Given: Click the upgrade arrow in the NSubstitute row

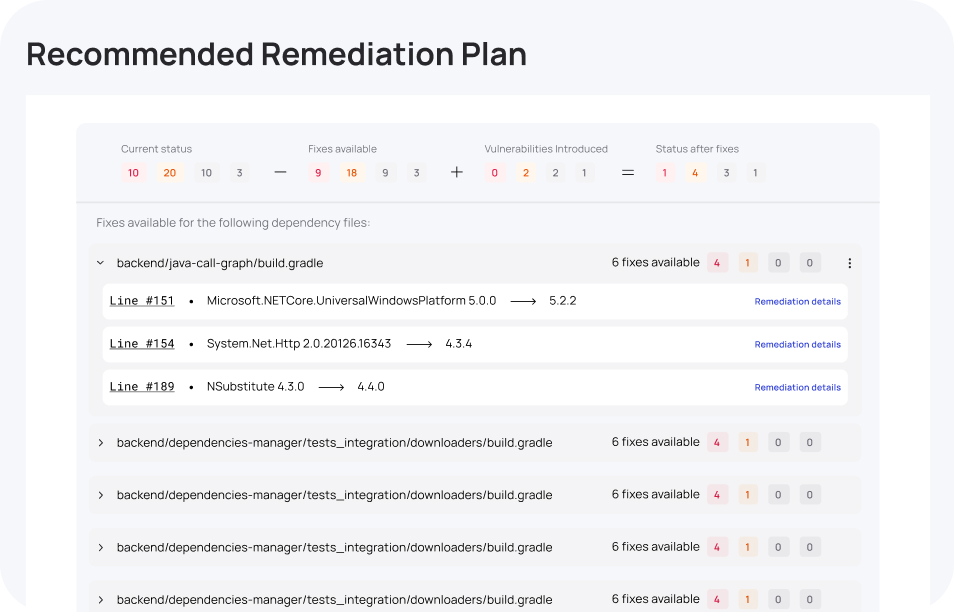Looking at the screenshot, I should pos(331,387).
